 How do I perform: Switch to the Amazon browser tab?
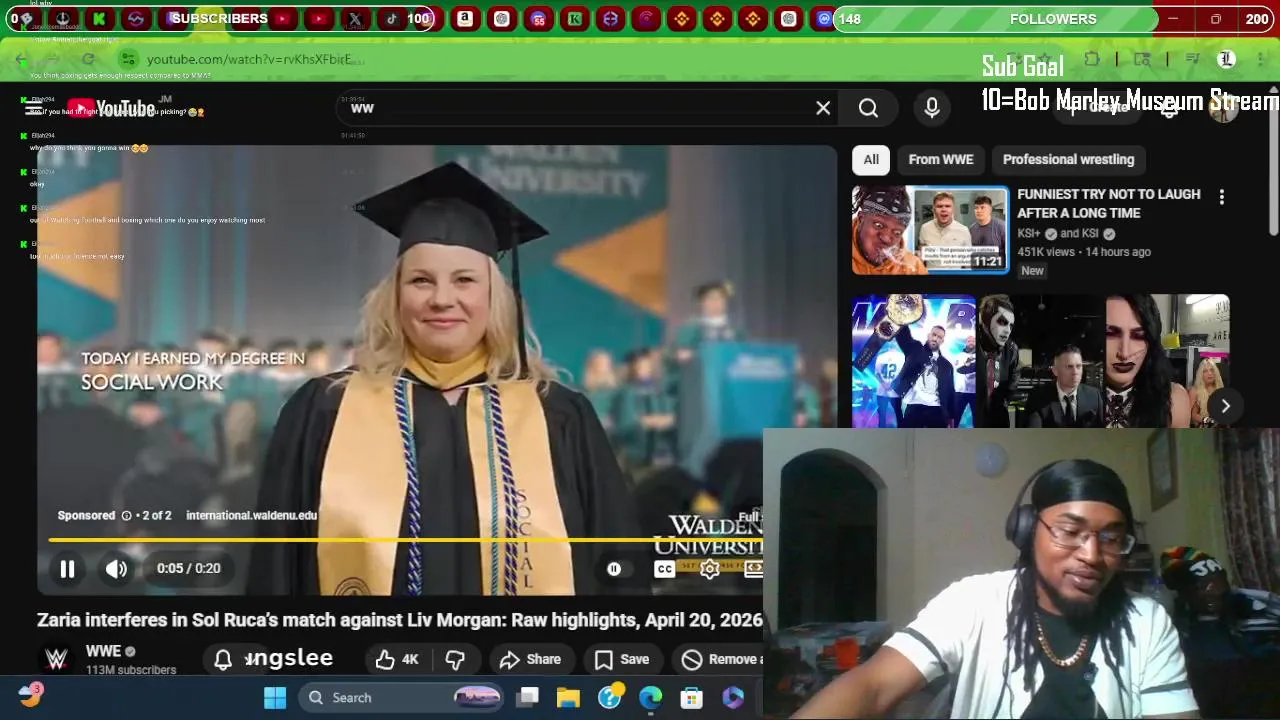(x=465, y=18)
